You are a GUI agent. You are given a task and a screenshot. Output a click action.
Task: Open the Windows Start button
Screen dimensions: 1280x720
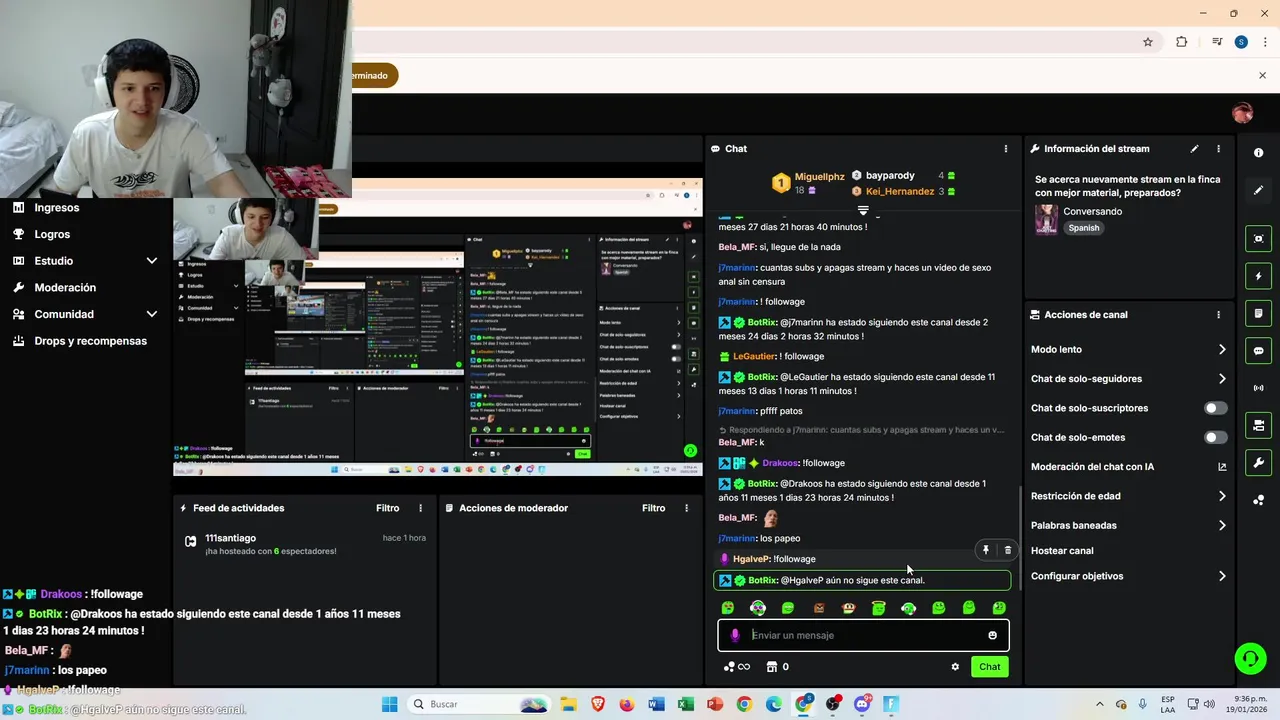(390, 704)
